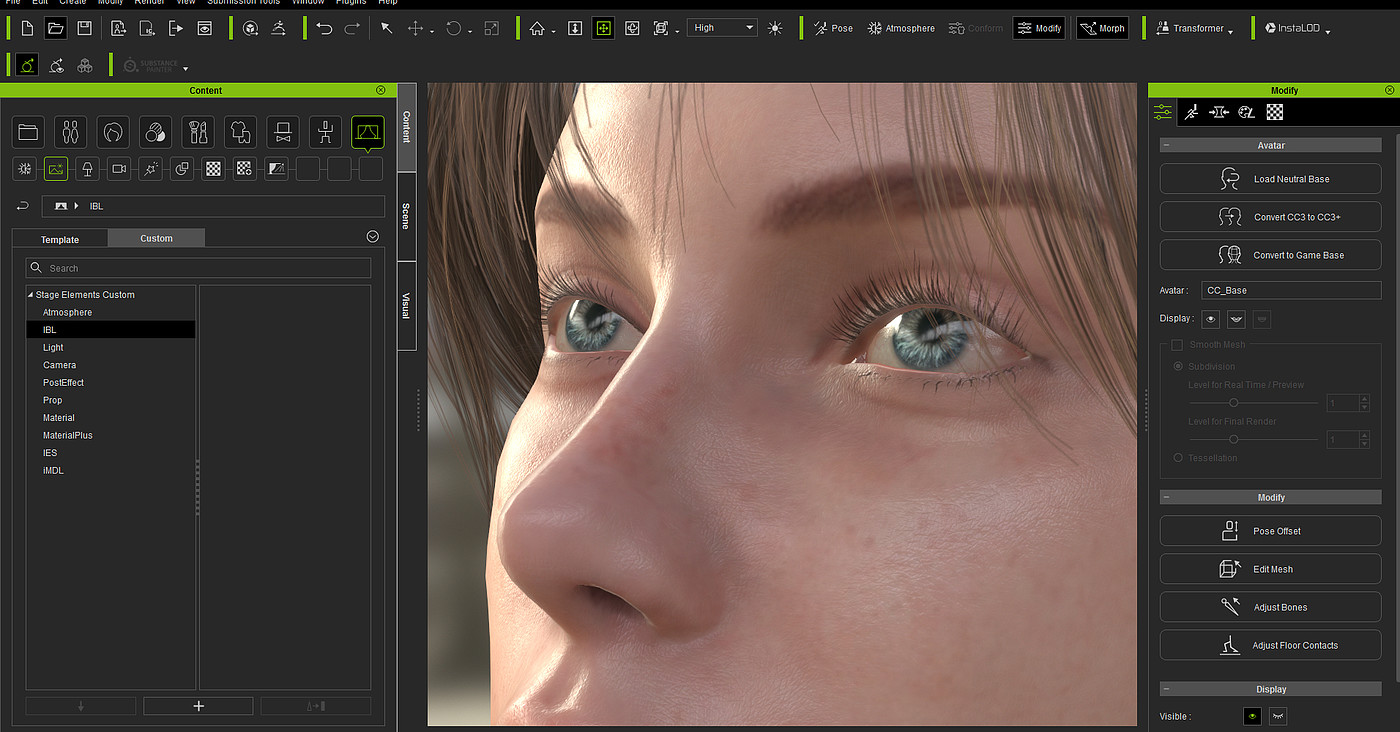
Task: Adjust the Level for Real Time Preview slider
Action: click(1234, 403)
